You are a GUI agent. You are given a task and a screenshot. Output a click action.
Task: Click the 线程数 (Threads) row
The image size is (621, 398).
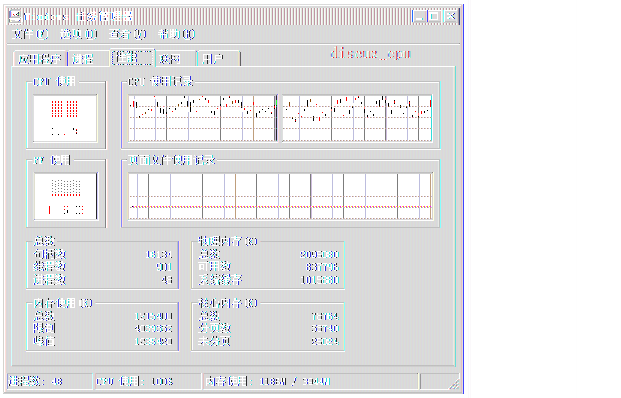[103, 267]
